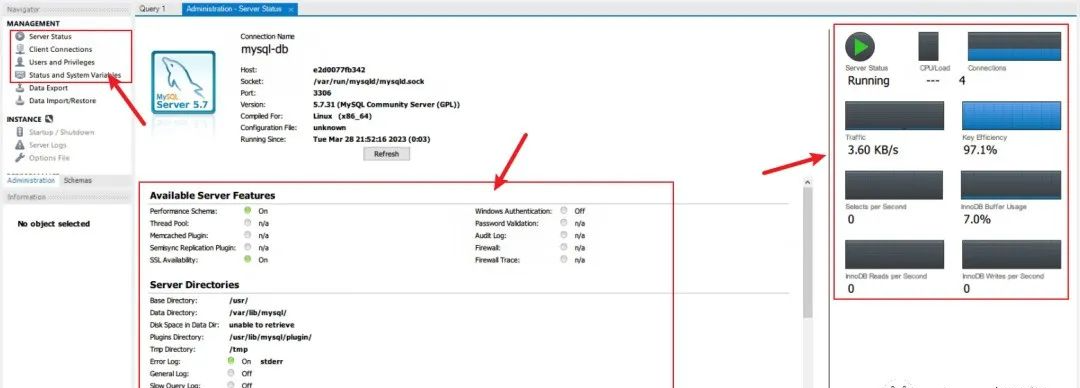This screenshot has height=388, width=1080.
Task: Click the Running Since timestamp
Action: (371, 139)
